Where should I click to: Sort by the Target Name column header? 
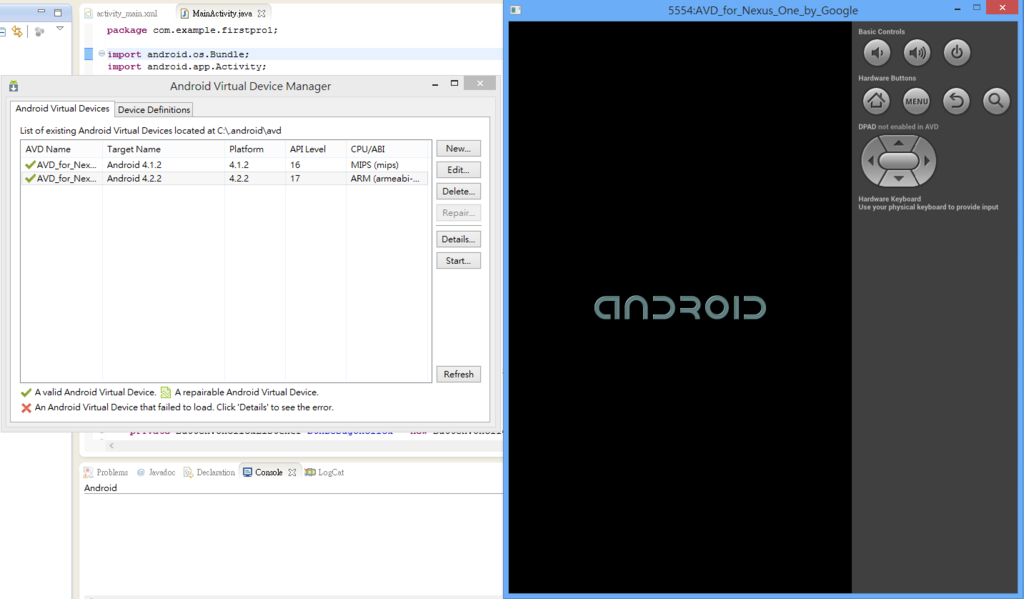click(163, 149)
